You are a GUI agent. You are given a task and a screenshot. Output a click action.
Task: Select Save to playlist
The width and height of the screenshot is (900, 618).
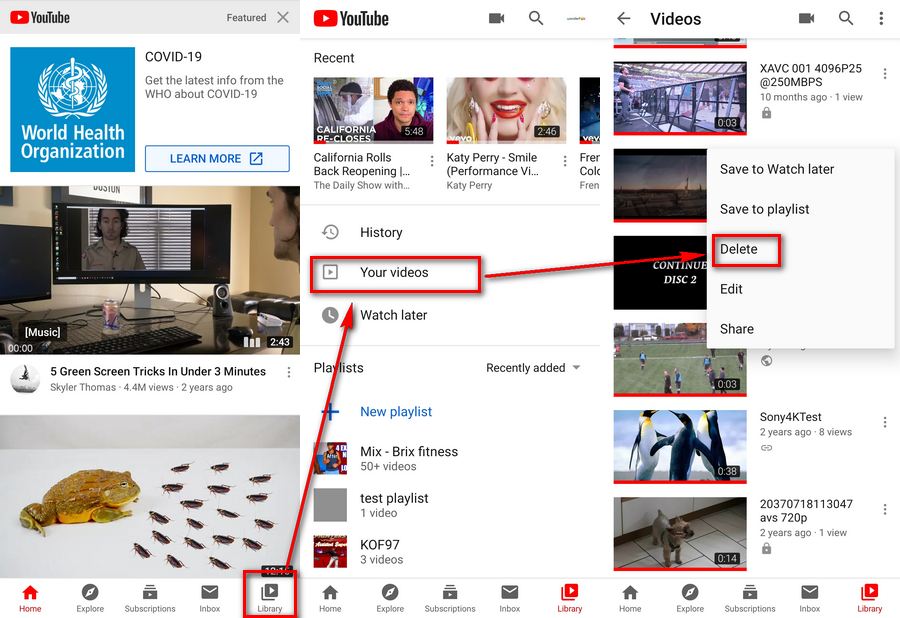click(765, 209)
